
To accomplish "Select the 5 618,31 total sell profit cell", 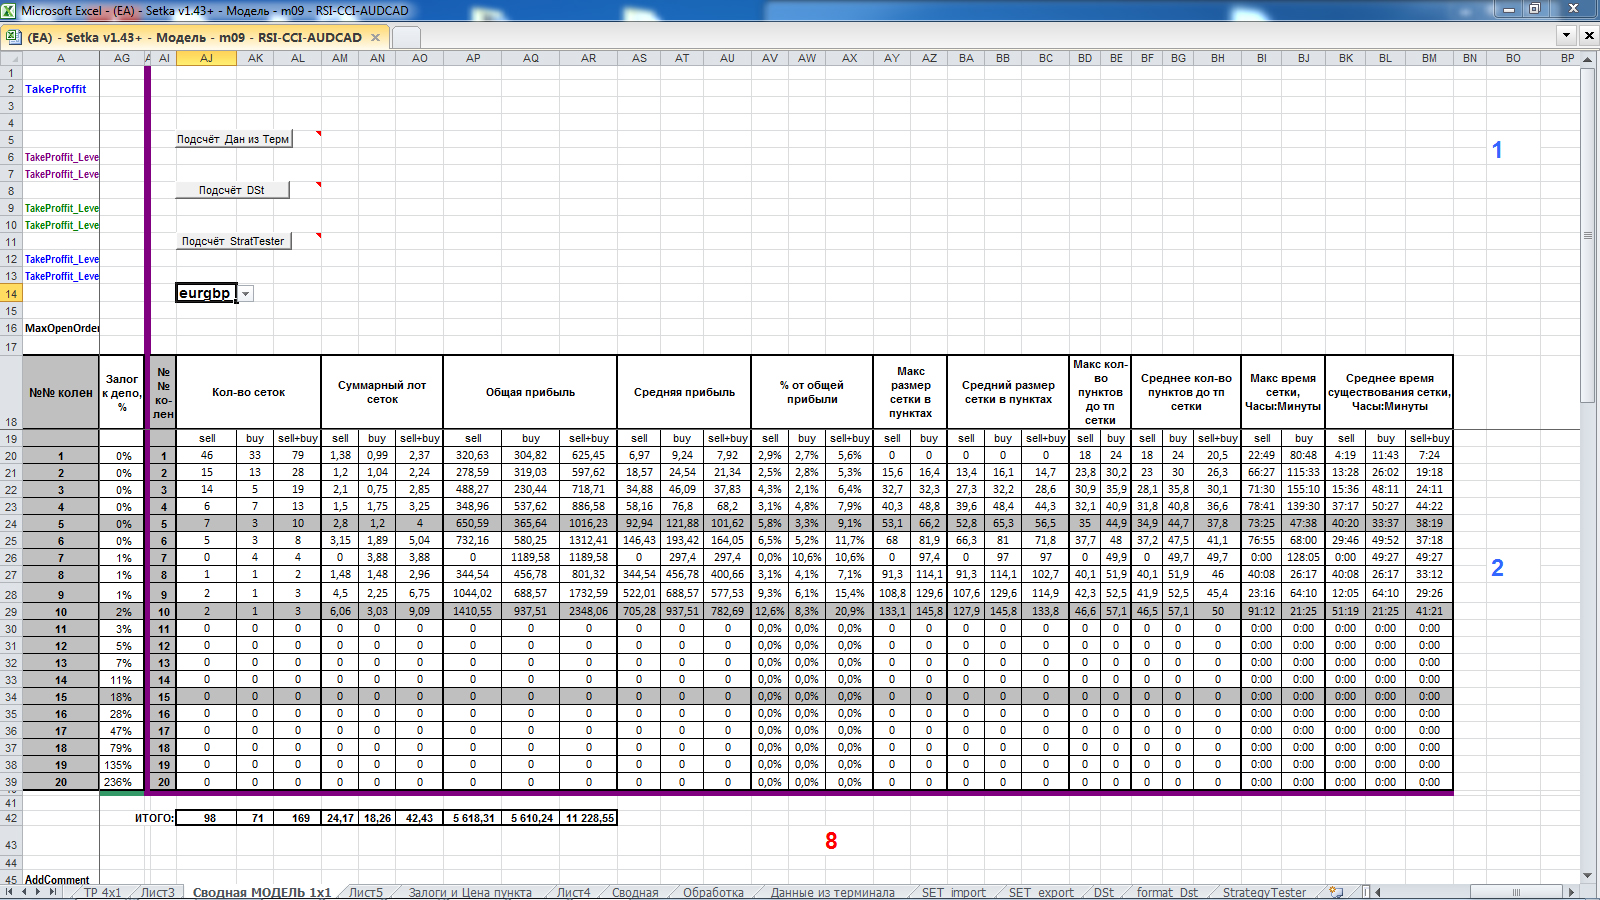I will click(x=473, y=818).
